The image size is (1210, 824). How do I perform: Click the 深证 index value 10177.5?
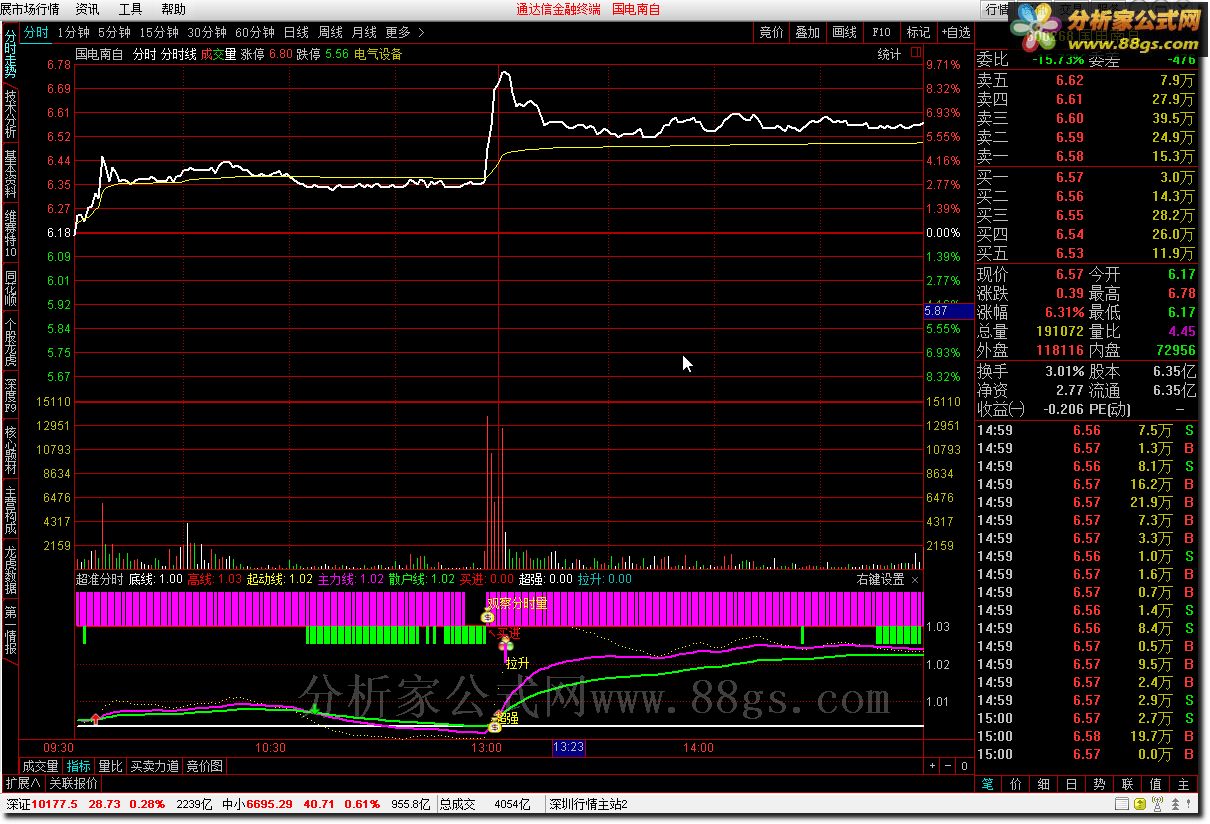(x=54, y=804)
